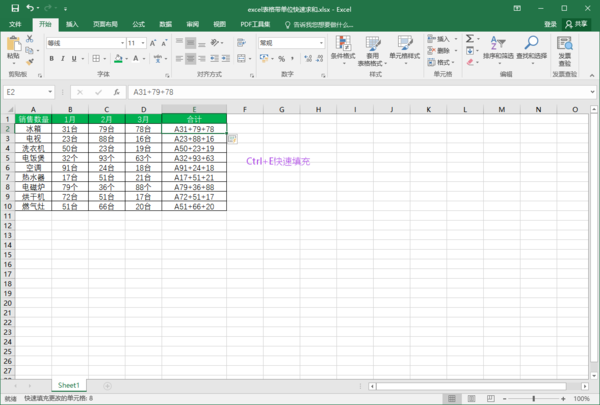
Task: Toggle Italic formatting
Action: 62,59
